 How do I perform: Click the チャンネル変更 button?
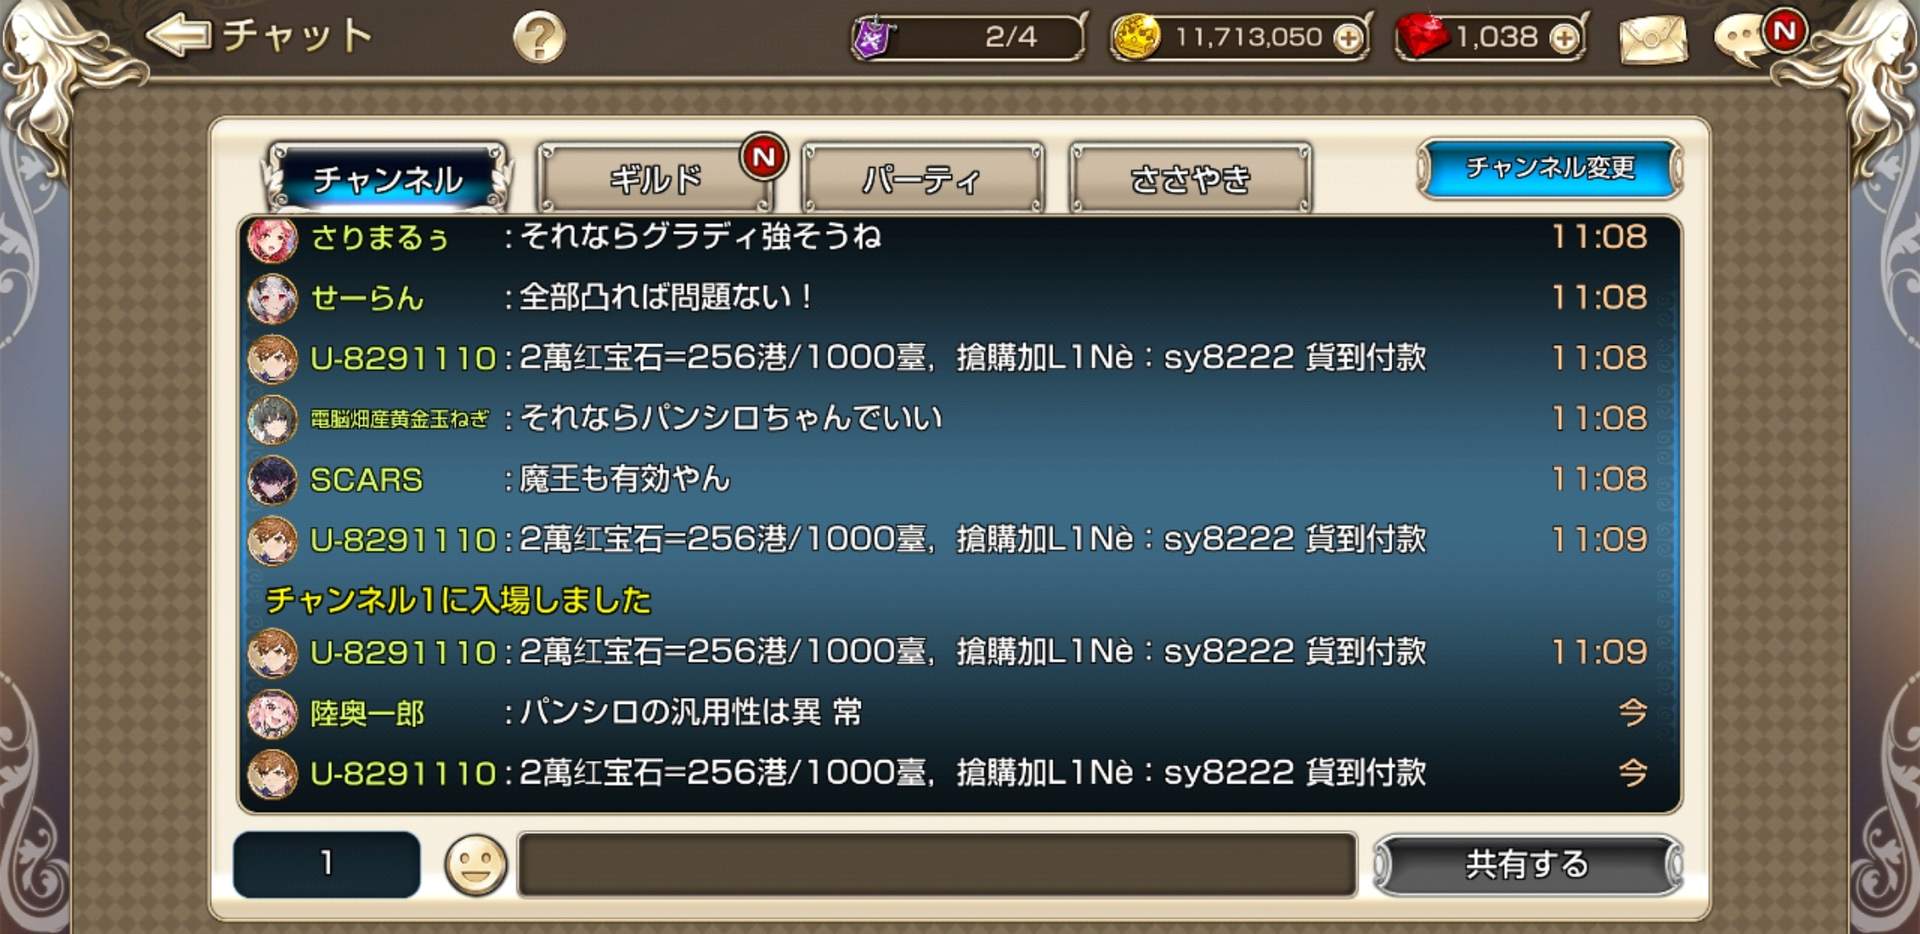pos(1549,168)
